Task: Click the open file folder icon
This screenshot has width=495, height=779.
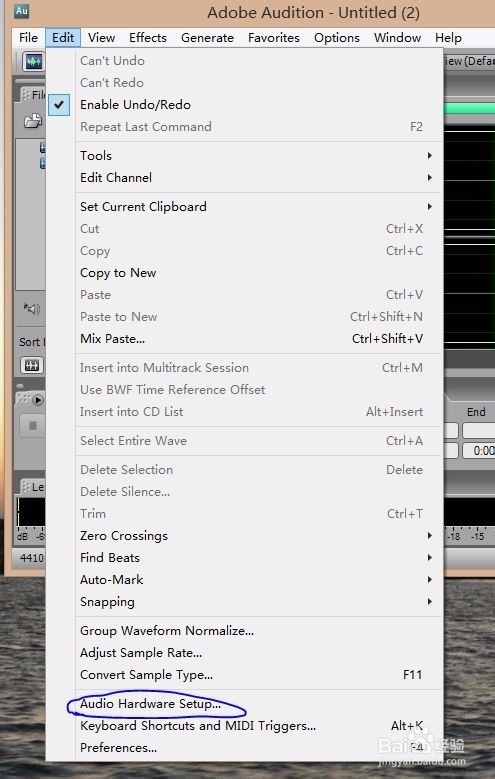Action: [x=33, y=121]
